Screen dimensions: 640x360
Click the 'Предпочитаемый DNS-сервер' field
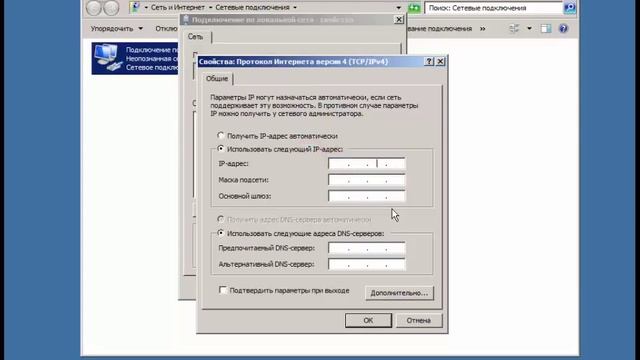click(x=367, y=248)
